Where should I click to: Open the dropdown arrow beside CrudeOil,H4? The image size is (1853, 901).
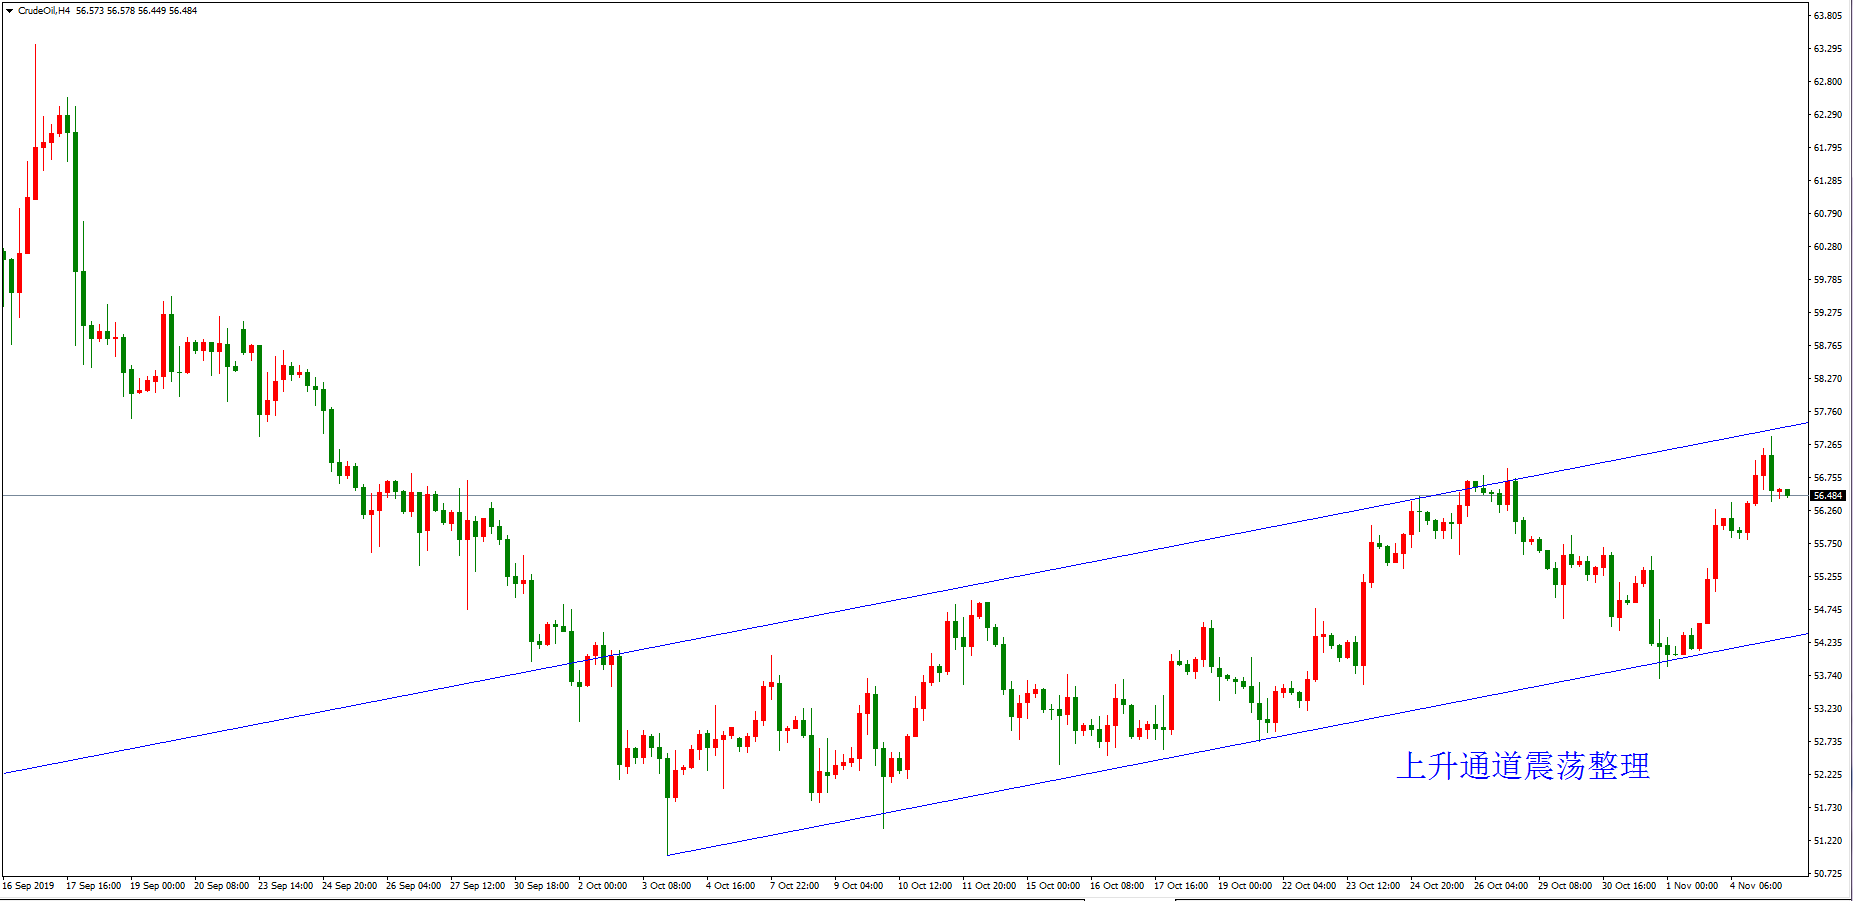(x=9, y=11)
